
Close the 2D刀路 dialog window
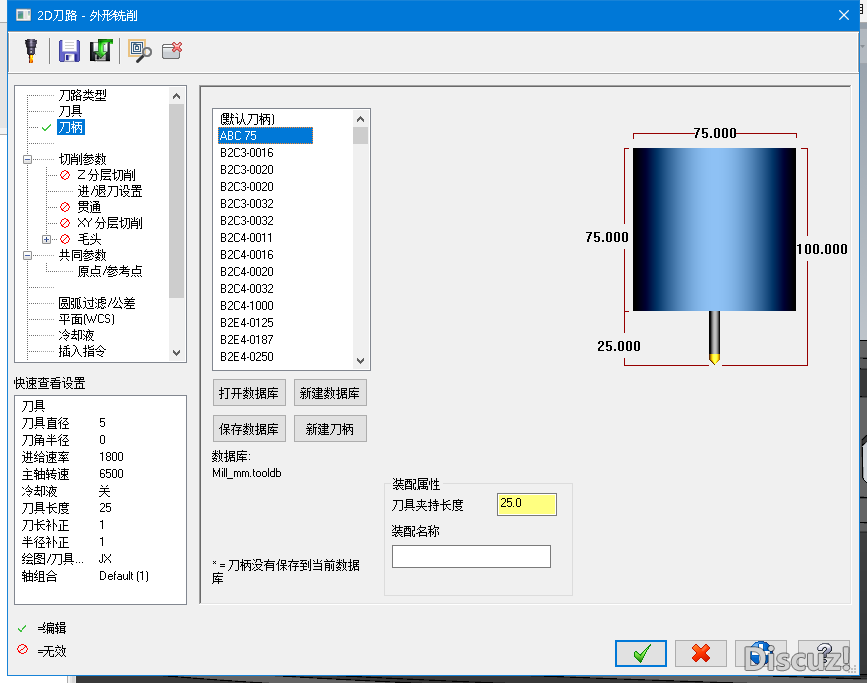click(x=844, y=15)
